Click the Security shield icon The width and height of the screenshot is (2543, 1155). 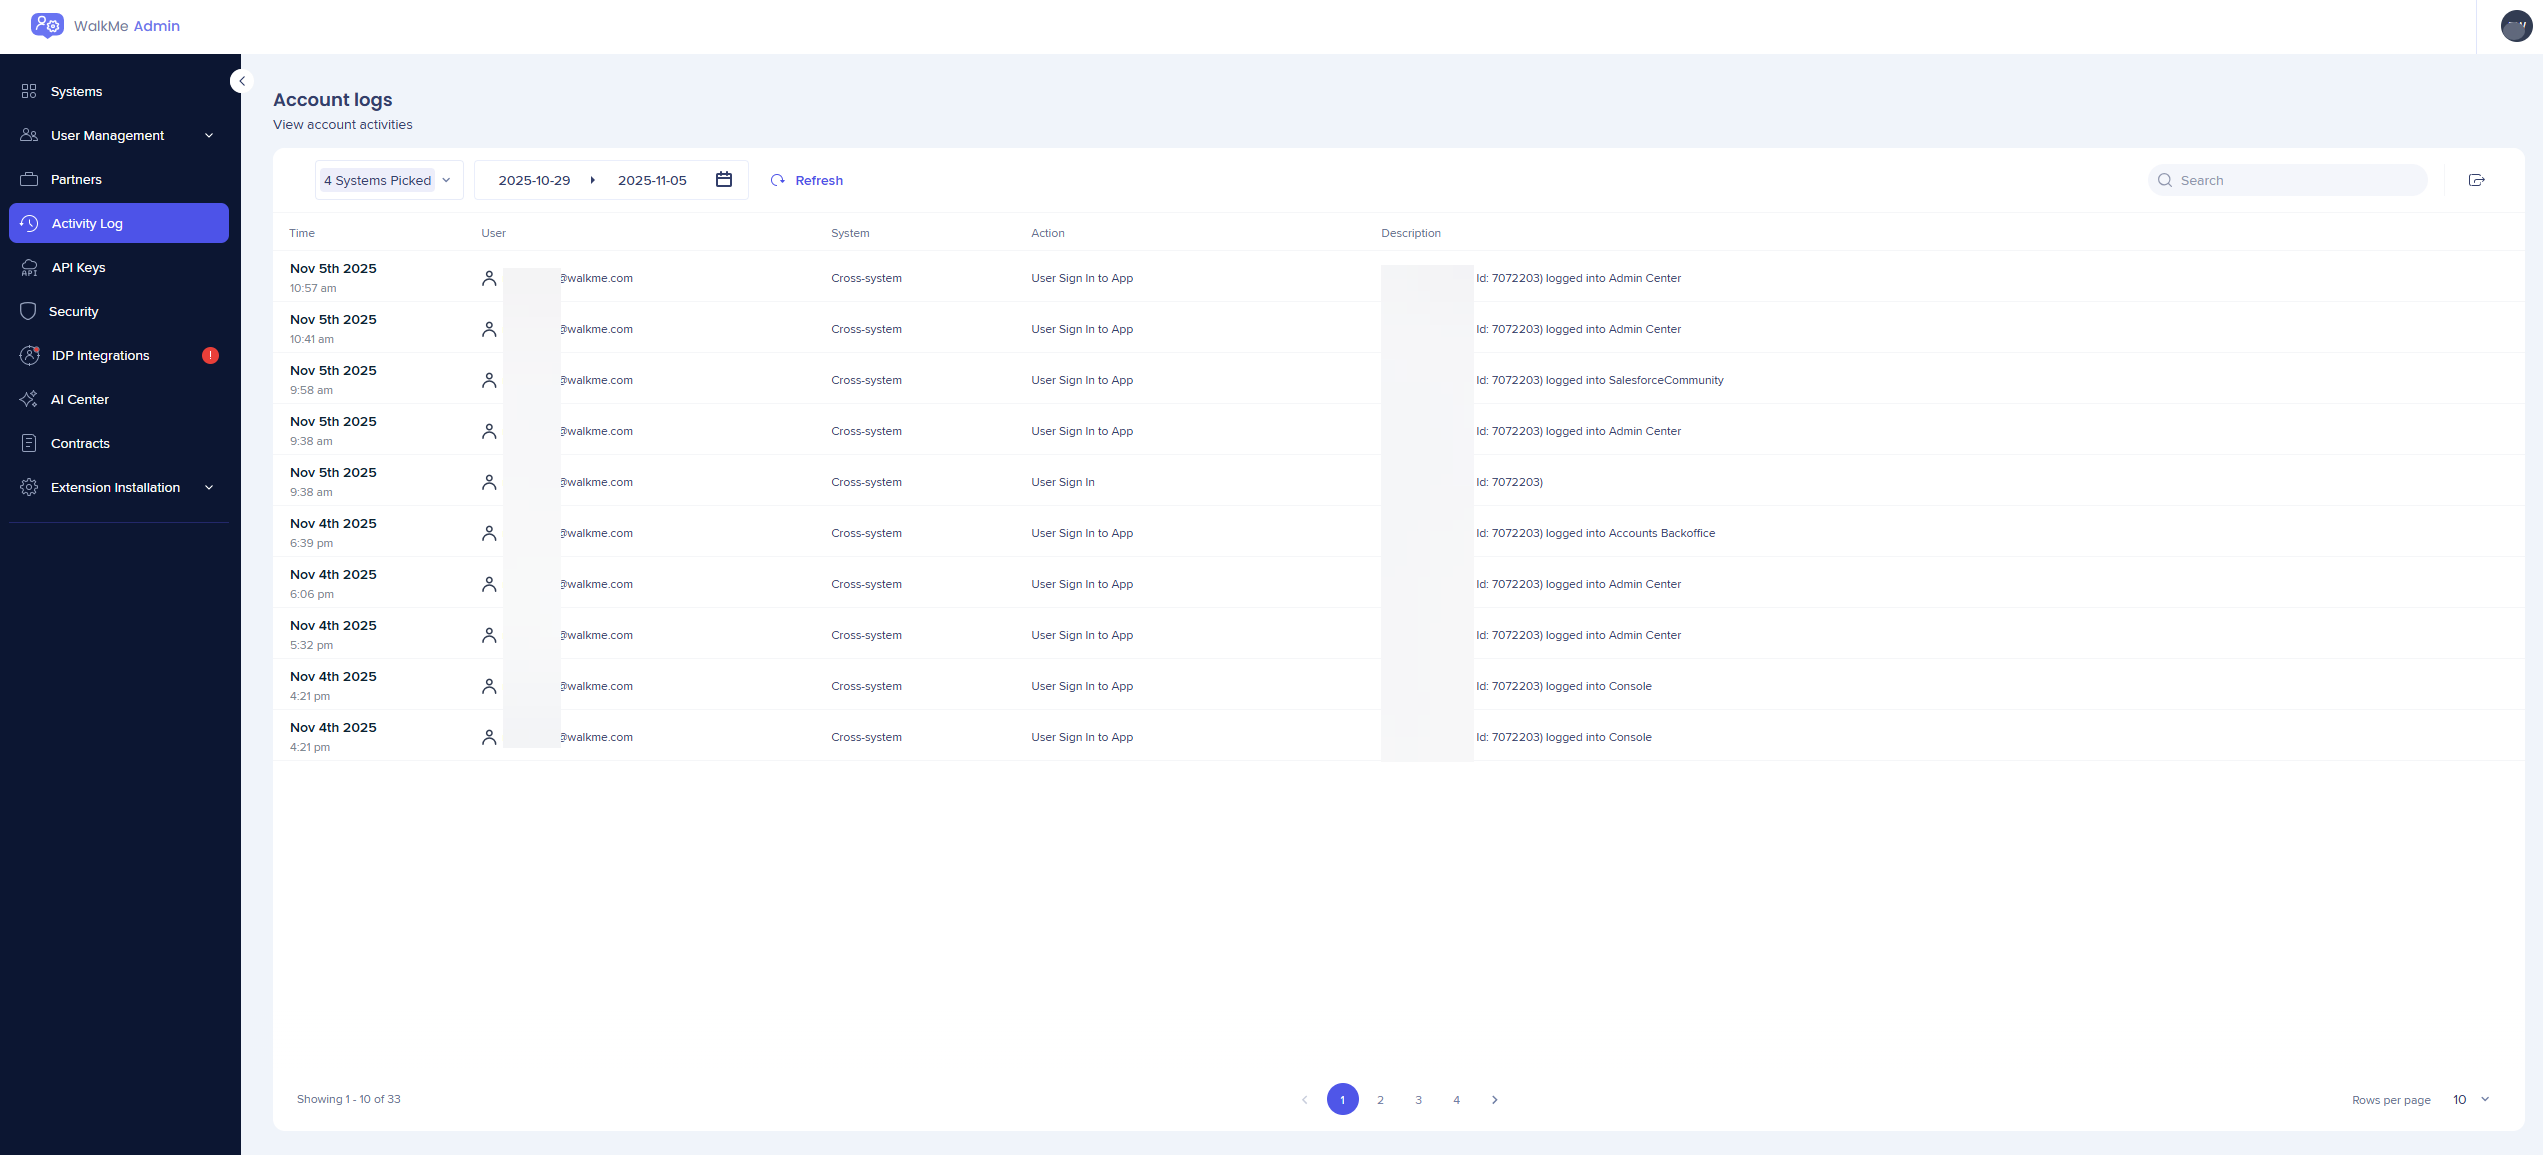click(x=29, y=311)
